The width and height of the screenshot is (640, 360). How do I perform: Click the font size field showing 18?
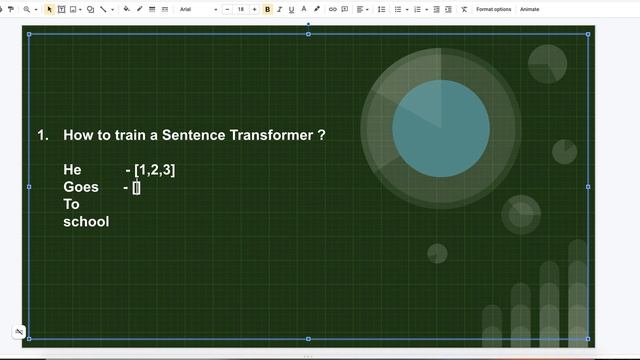[241, 9]
